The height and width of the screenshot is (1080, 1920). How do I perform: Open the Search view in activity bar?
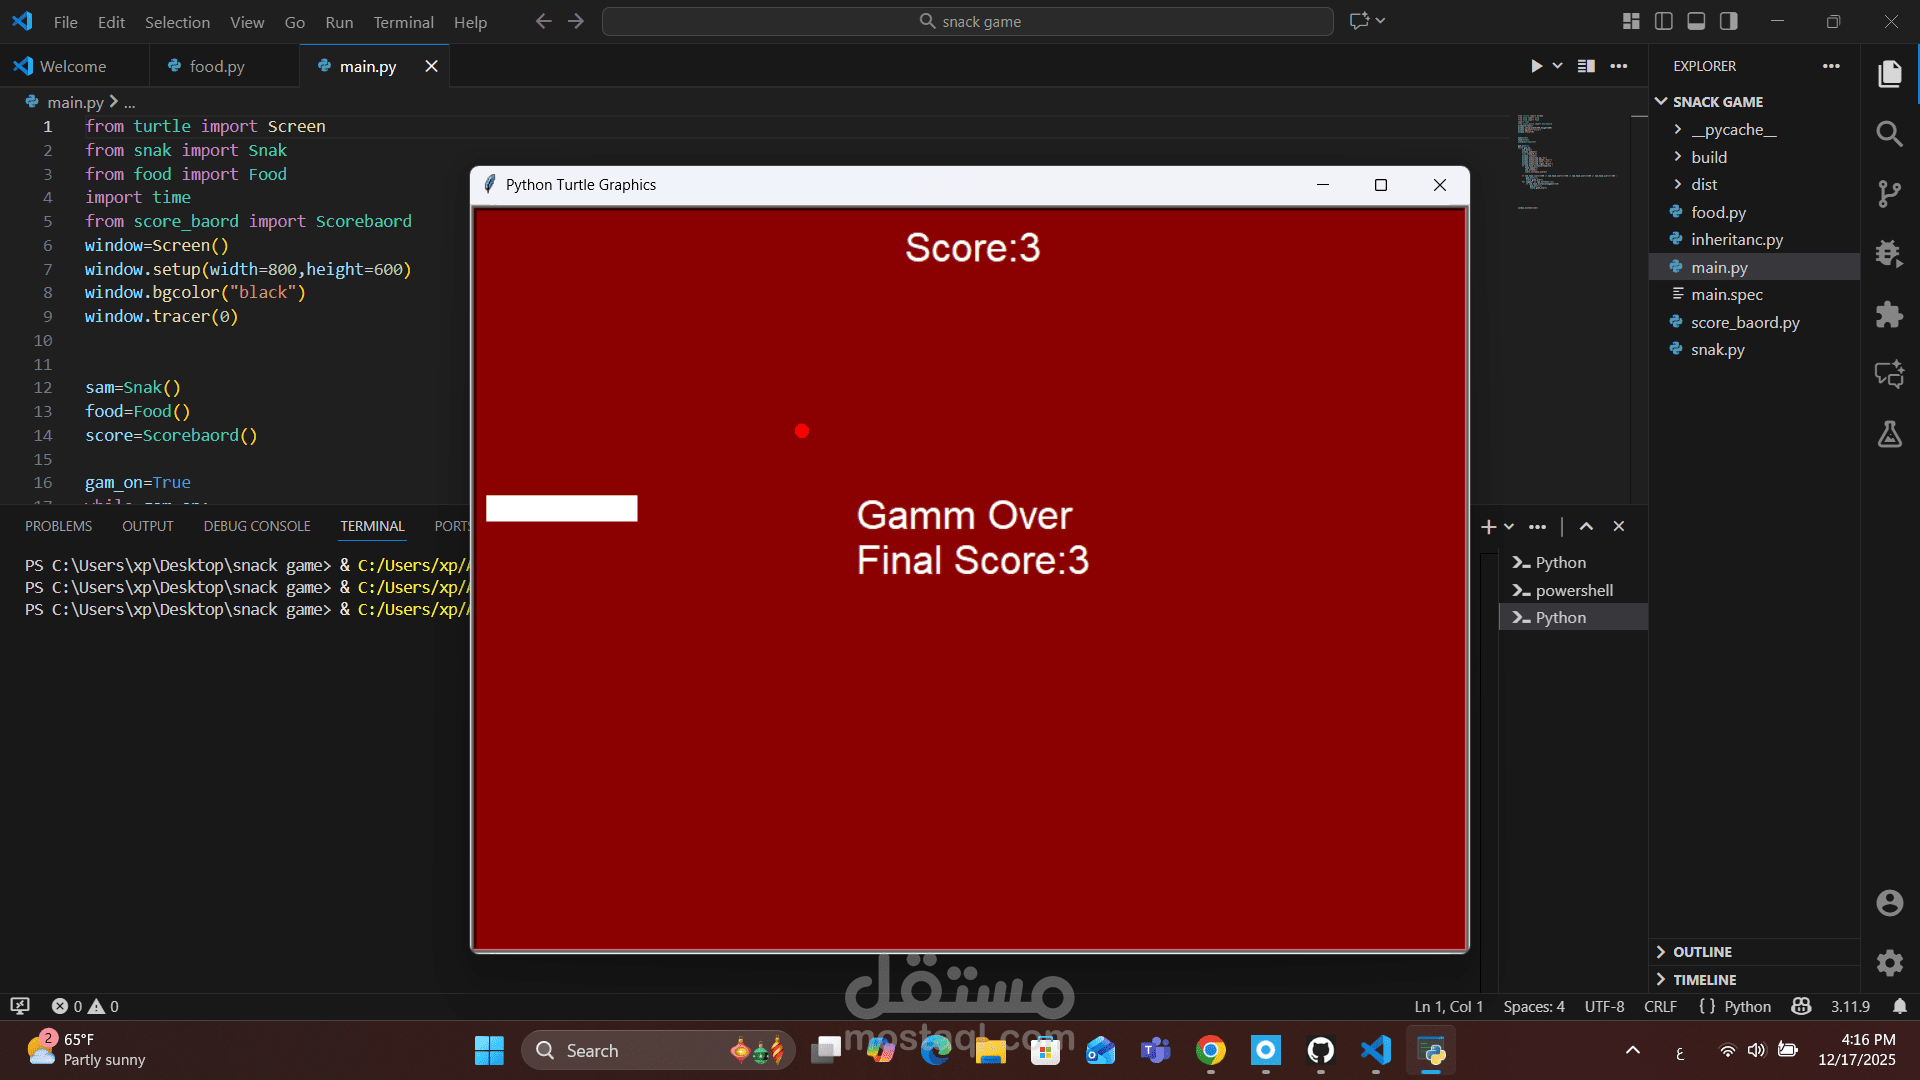coord(1889,133)
